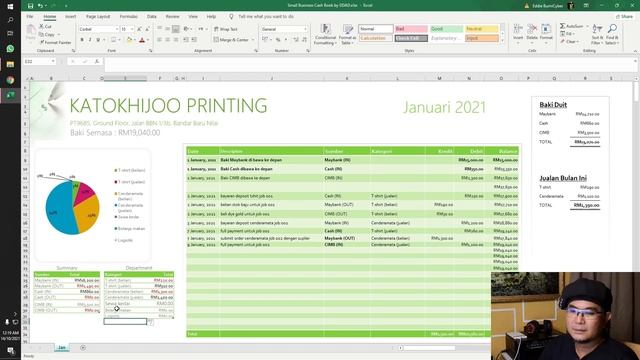Apply the Bad cell style
The width and height of the screenshot is (640, 360).
pyautogui.click(x=411, y=29)
